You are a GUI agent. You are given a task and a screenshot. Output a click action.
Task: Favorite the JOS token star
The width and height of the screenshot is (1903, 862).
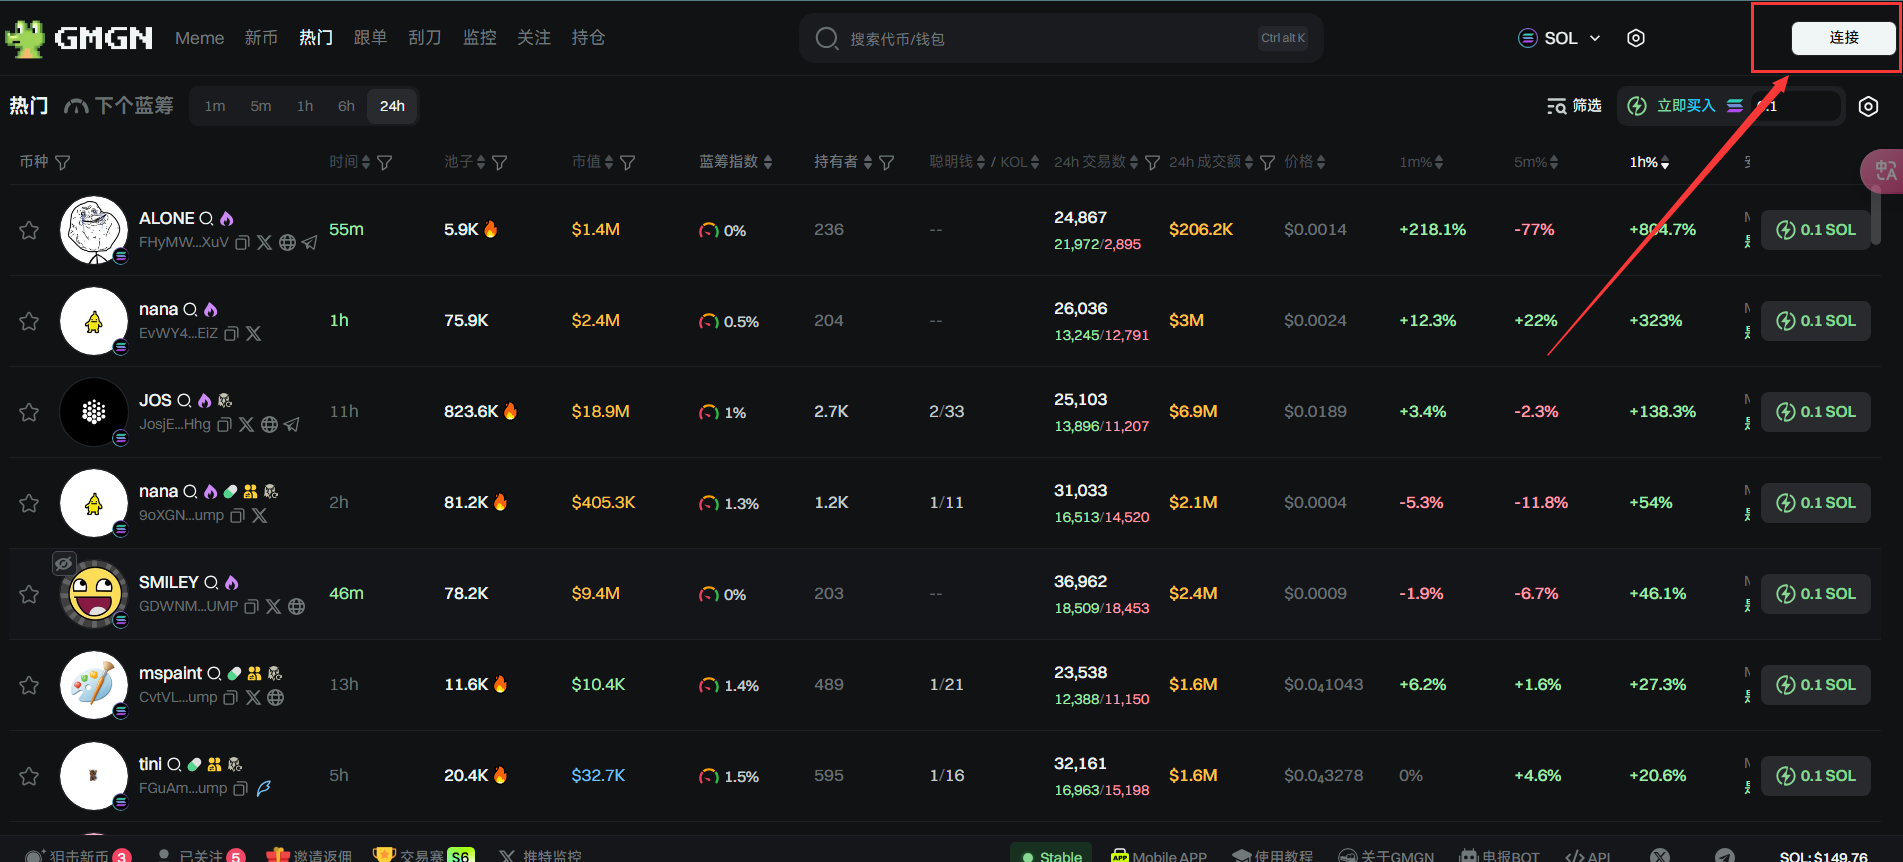point(29,412)
